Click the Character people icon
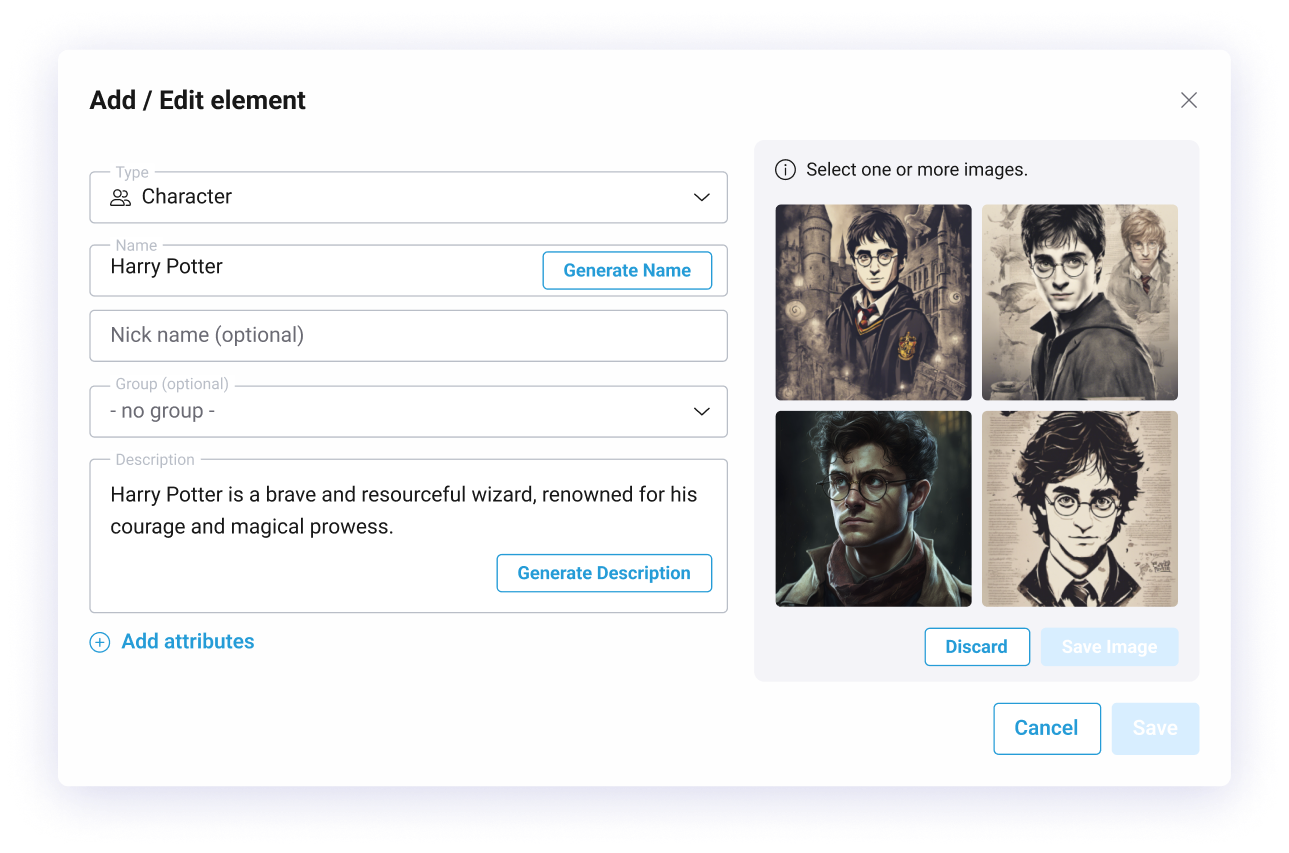This screenshot has width=1289, height=853. [x=121, y=197]
